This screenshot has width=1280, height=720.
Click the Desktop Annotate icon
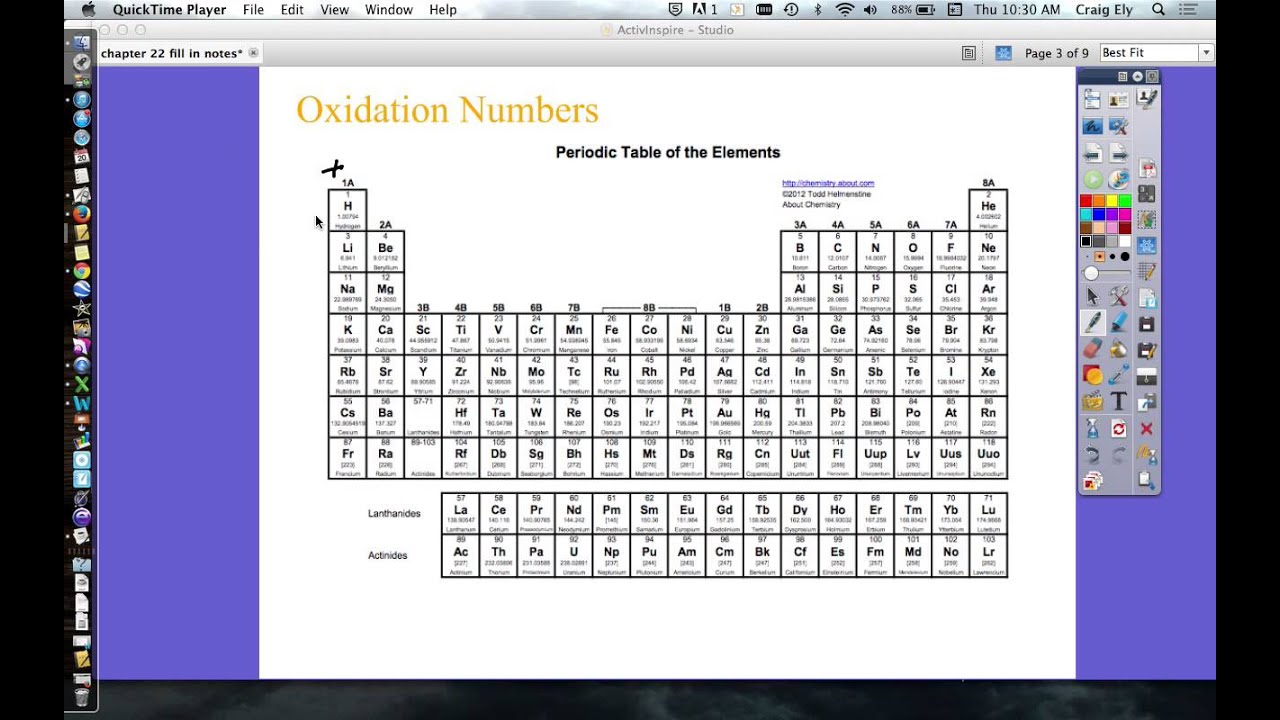[1092, 127]
